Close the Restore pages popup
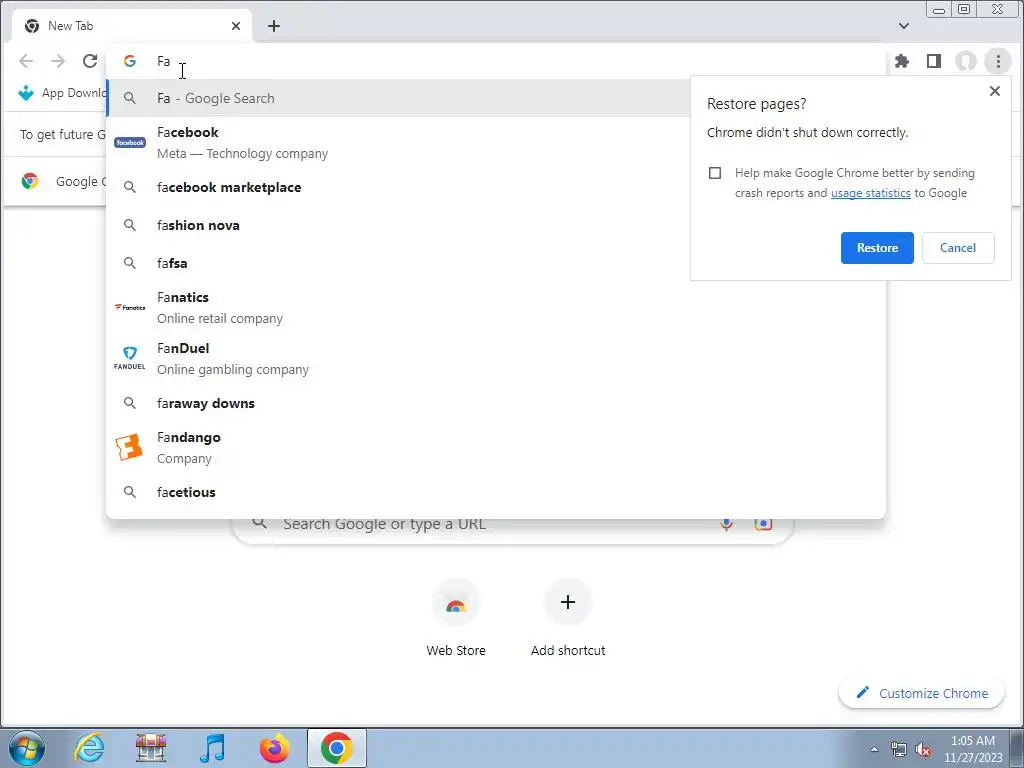This screenshot has width=1024, height=768. (x=995, y=91)
